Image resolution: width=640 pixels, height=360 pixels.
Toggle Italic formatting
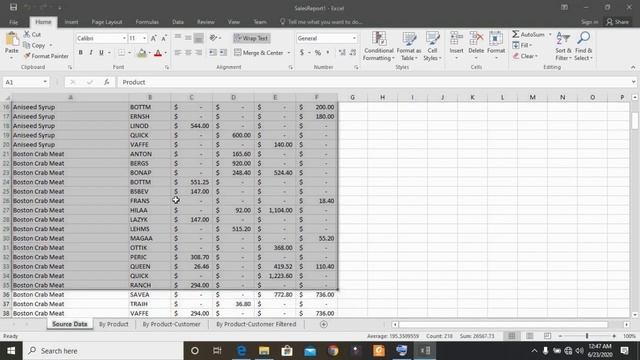[x=91, y=53]
